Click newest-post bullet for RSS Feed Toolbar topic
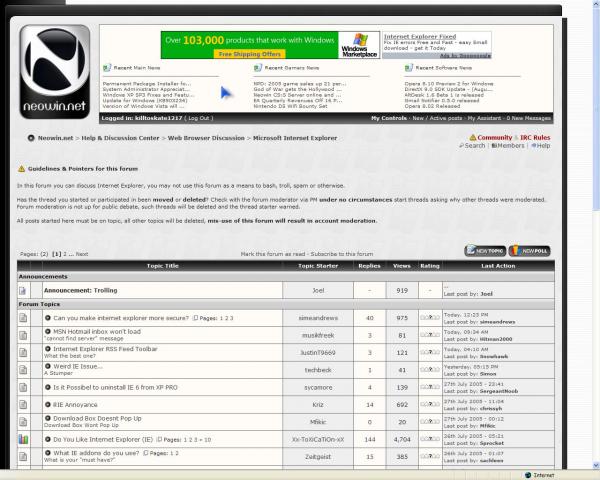The height and width of the screenshot is (480, 600). [48, 349]
